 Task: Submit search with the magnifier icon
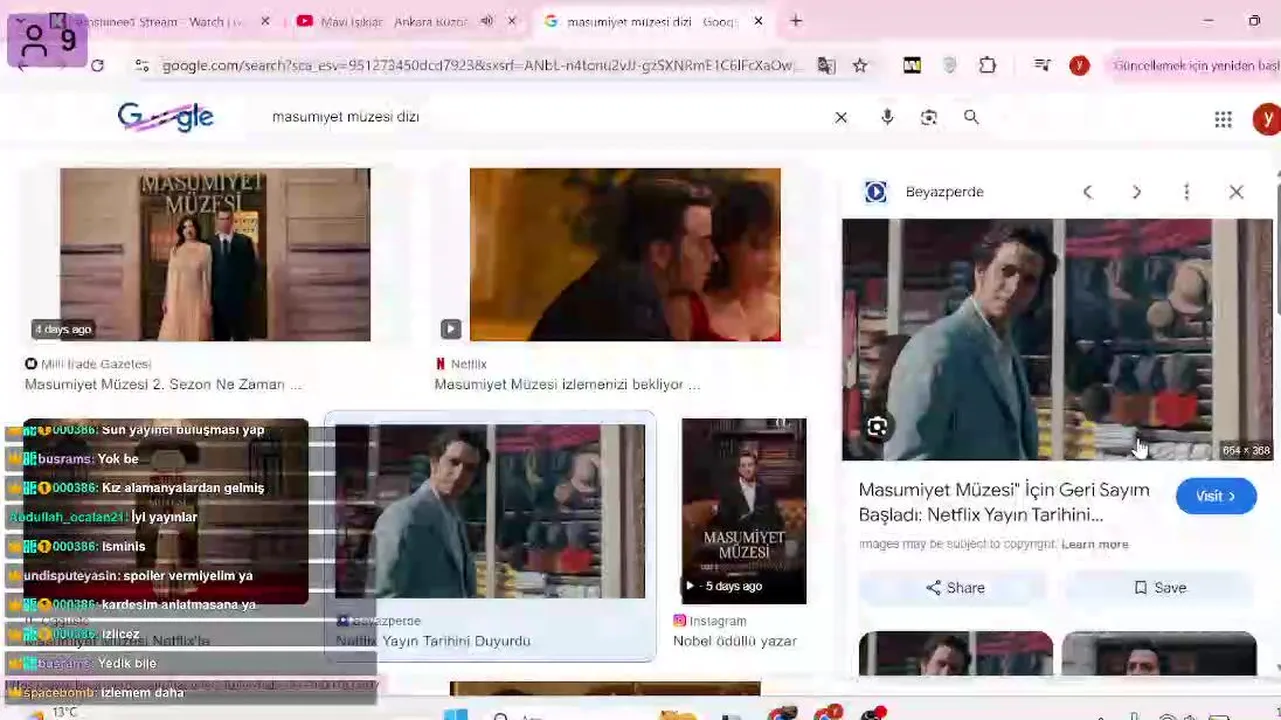pos(971,117)
